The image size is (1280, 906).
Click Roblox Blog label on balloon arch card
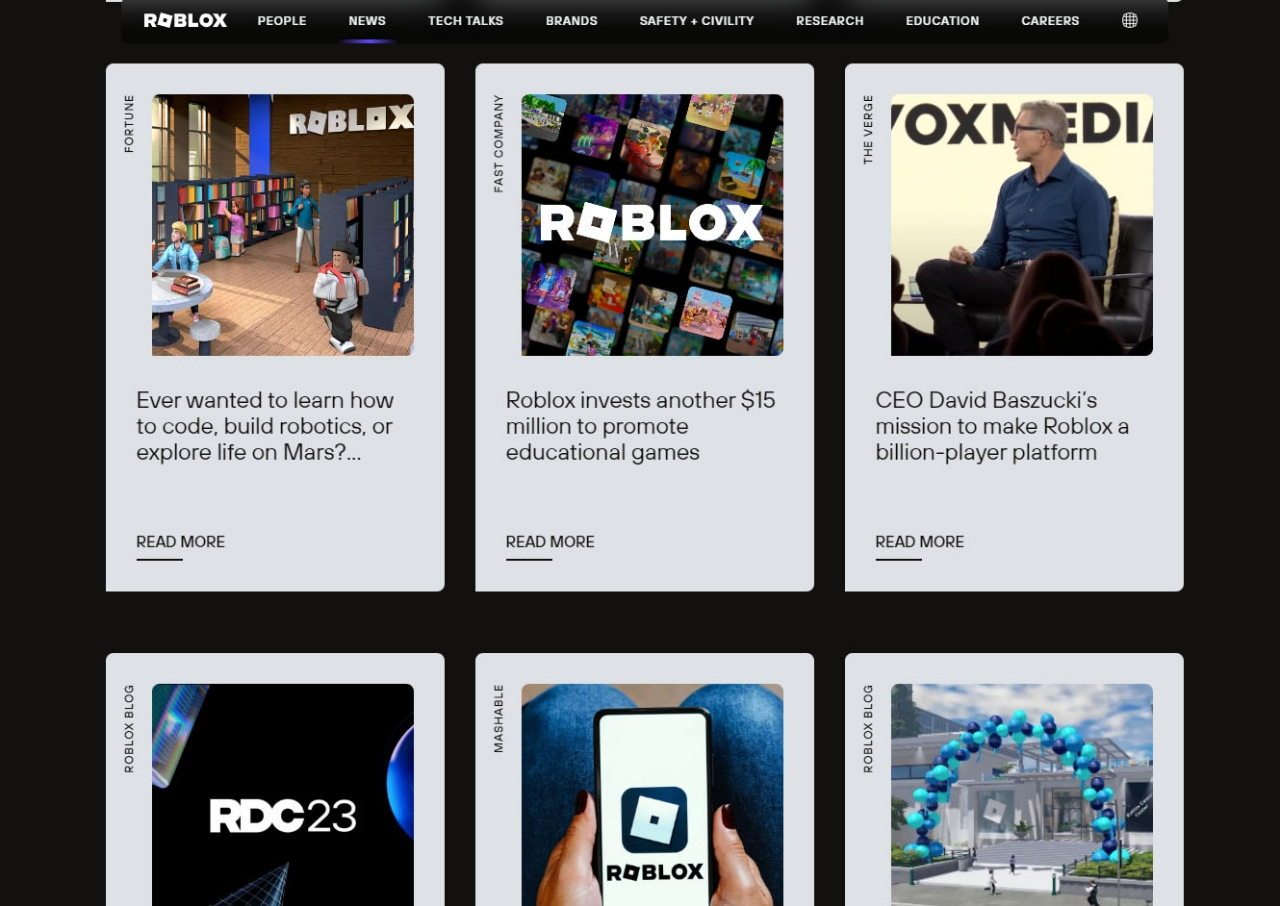pyautogui.click(x=868, y=728)
